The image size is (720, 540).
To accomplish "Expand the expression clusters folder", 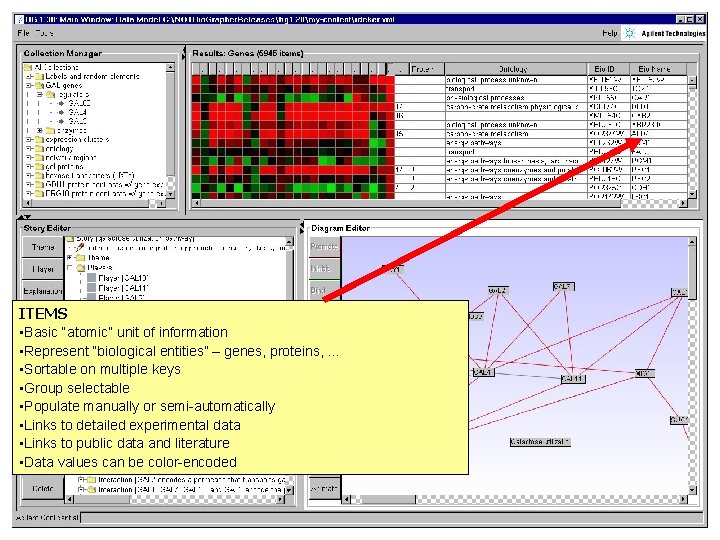I will [x=29, y=140].
